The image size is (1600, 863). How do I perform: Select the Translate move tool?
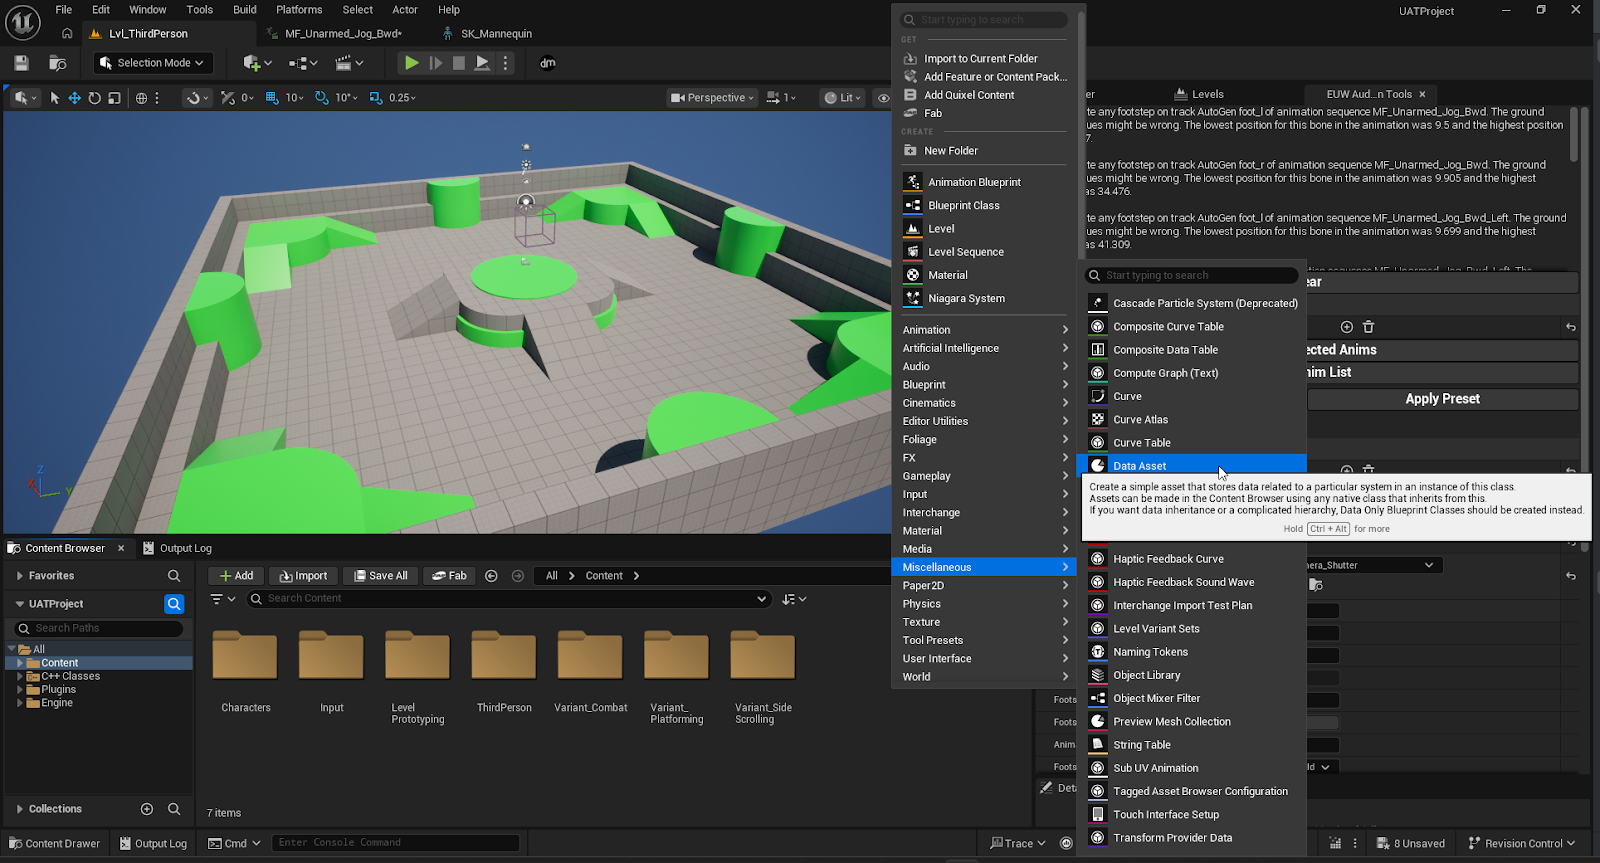[74, 98]
